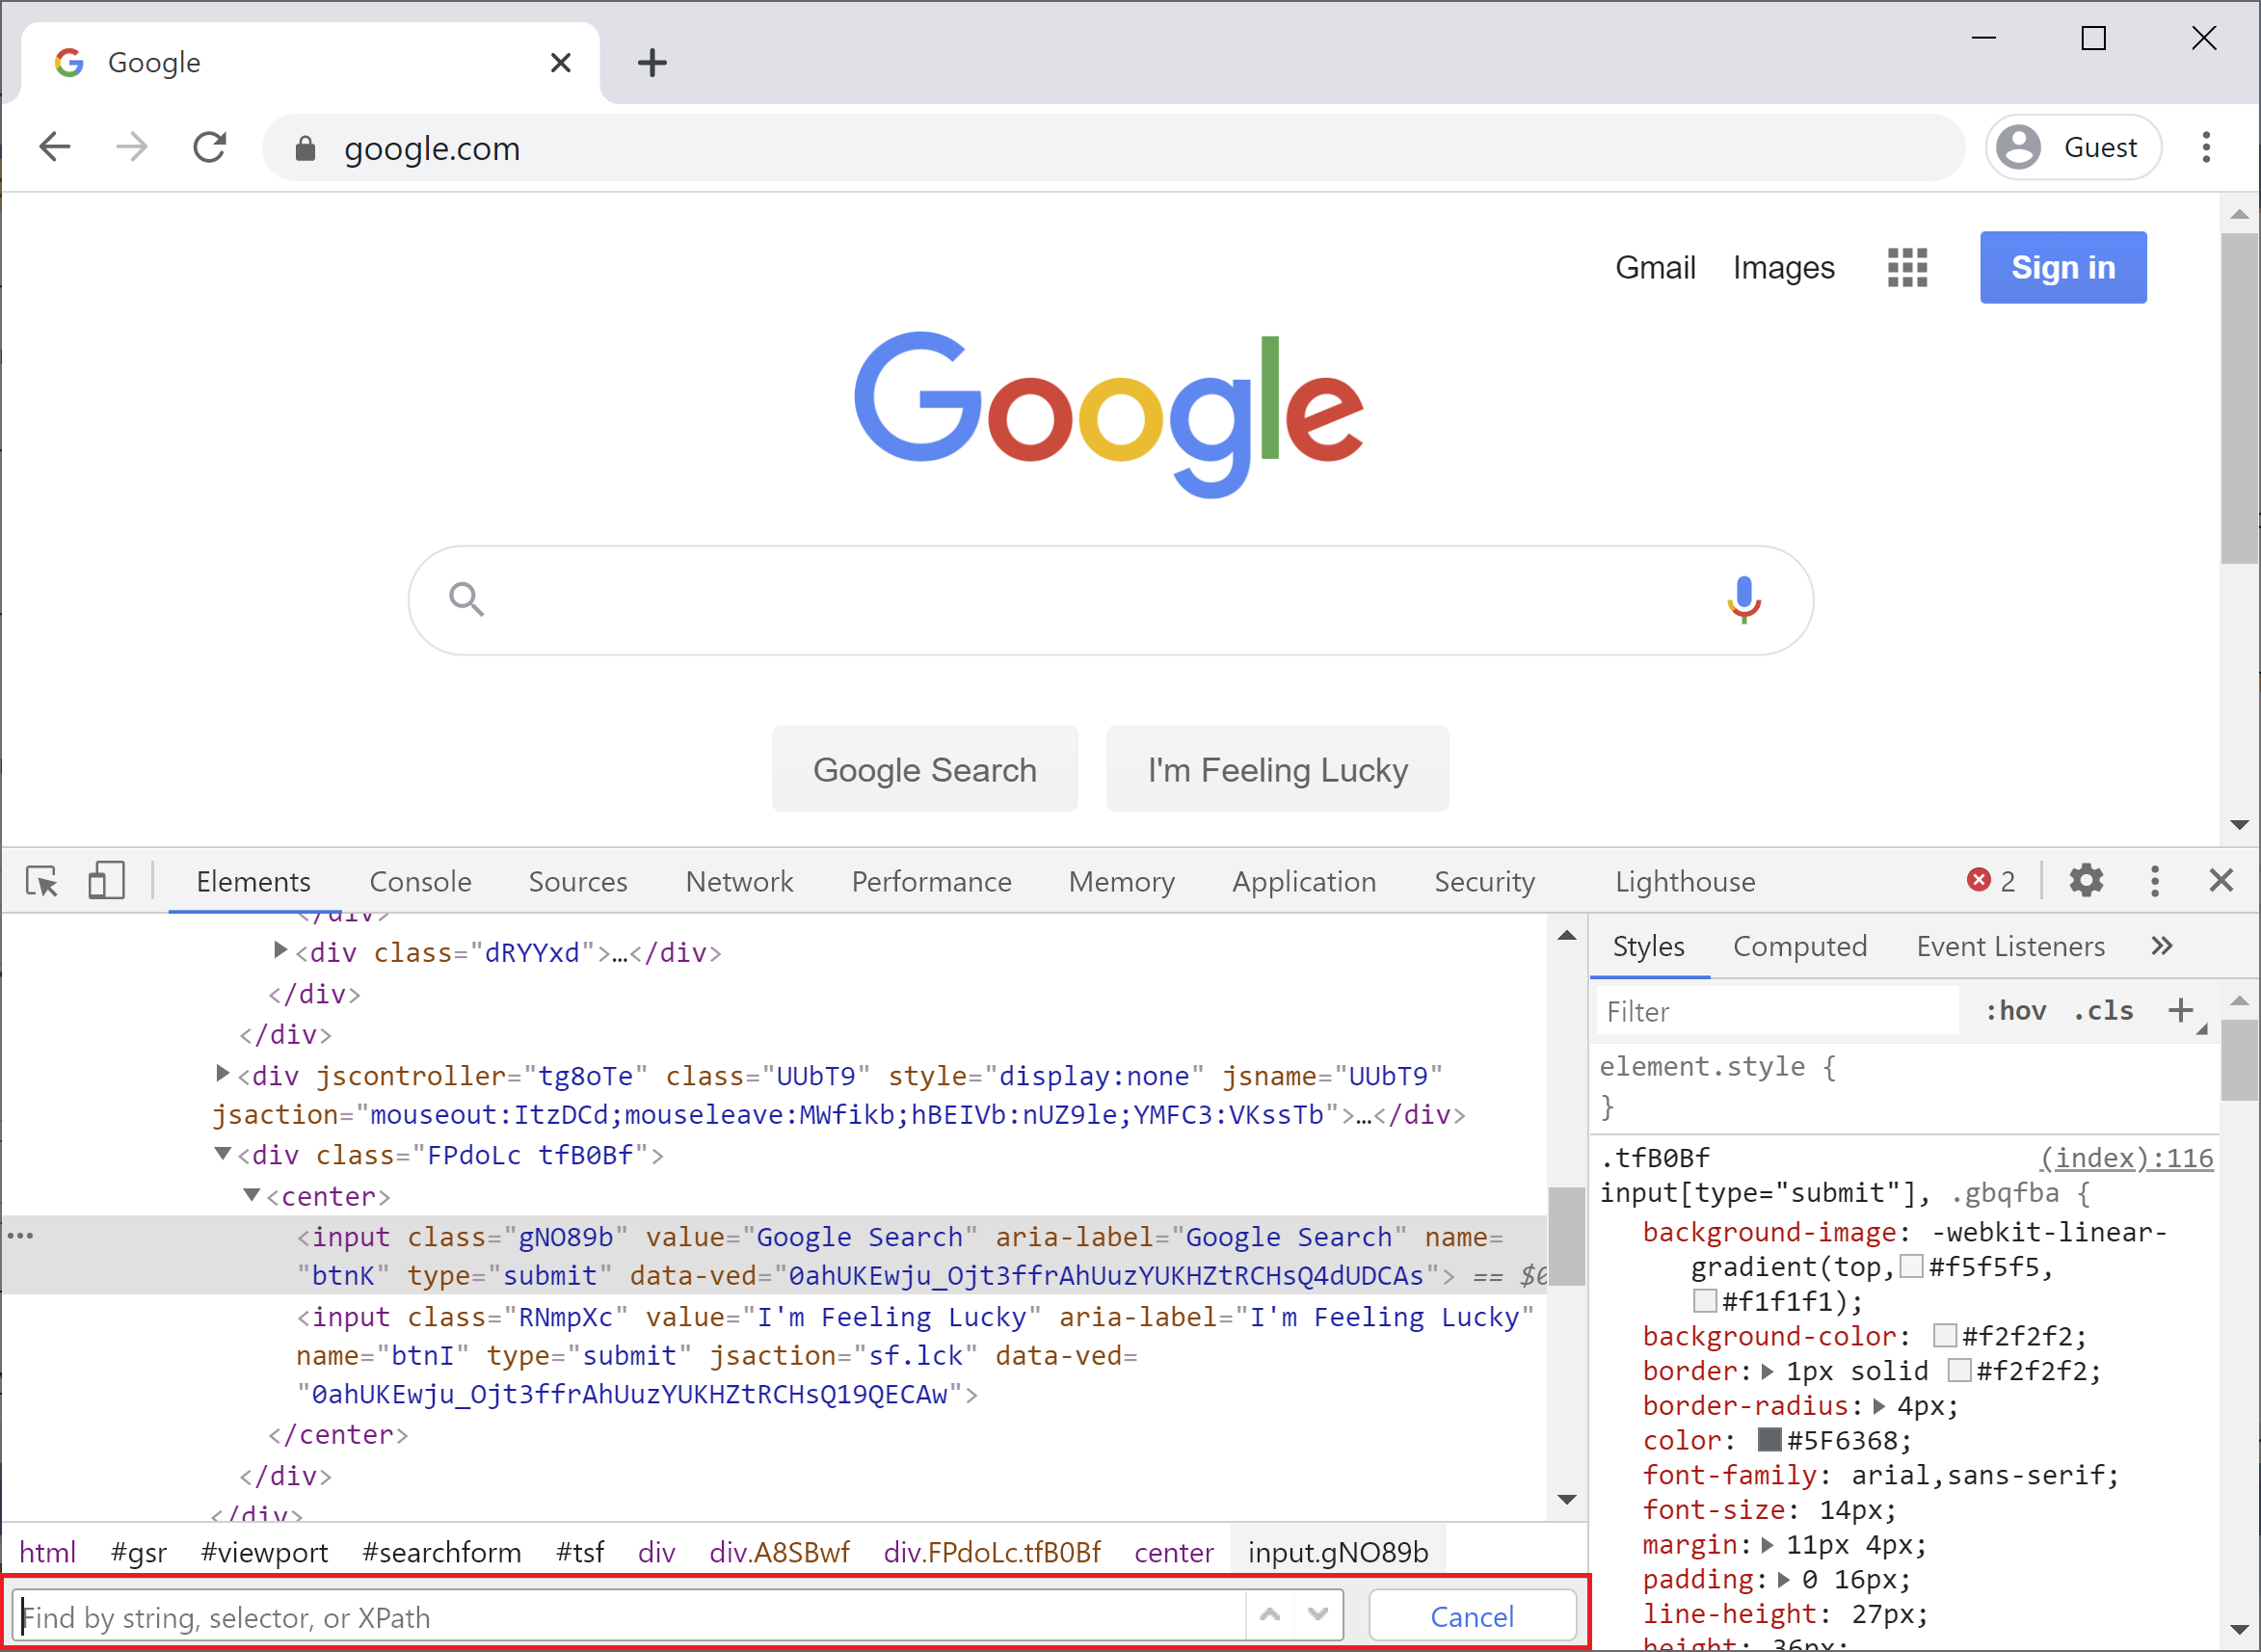The width and height of the screenshot is (2261, 1652).
Task: Click the Find by string search field
Action: [630, 1617]
